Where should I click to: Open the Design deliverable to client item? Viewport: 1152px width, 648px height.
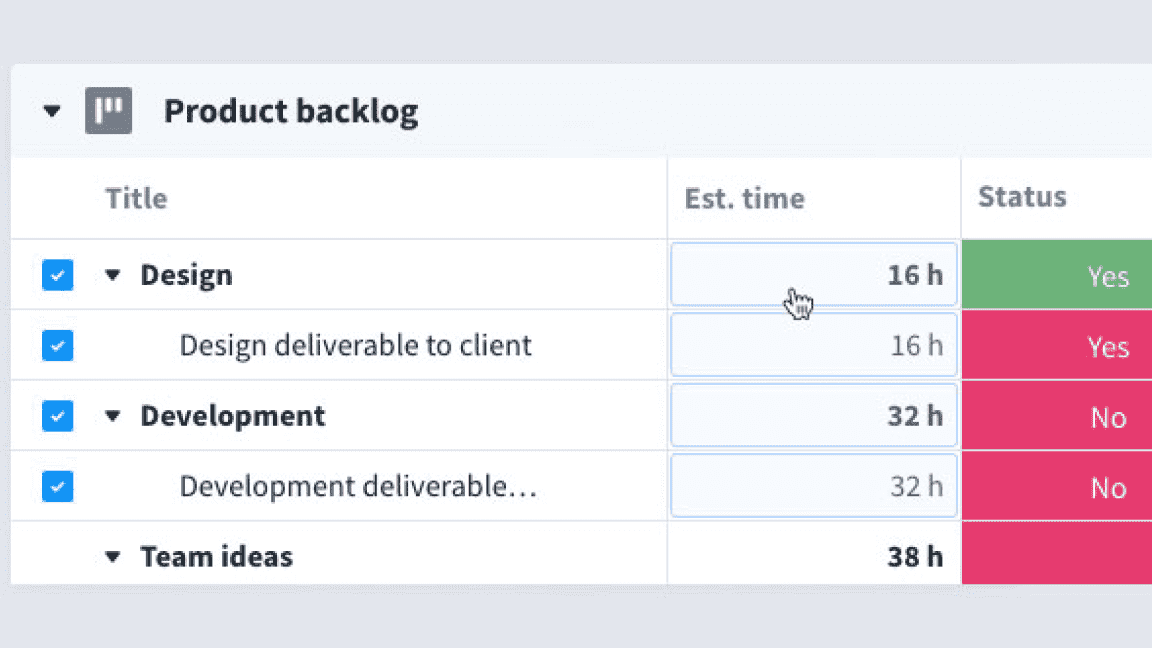[355, 346]
